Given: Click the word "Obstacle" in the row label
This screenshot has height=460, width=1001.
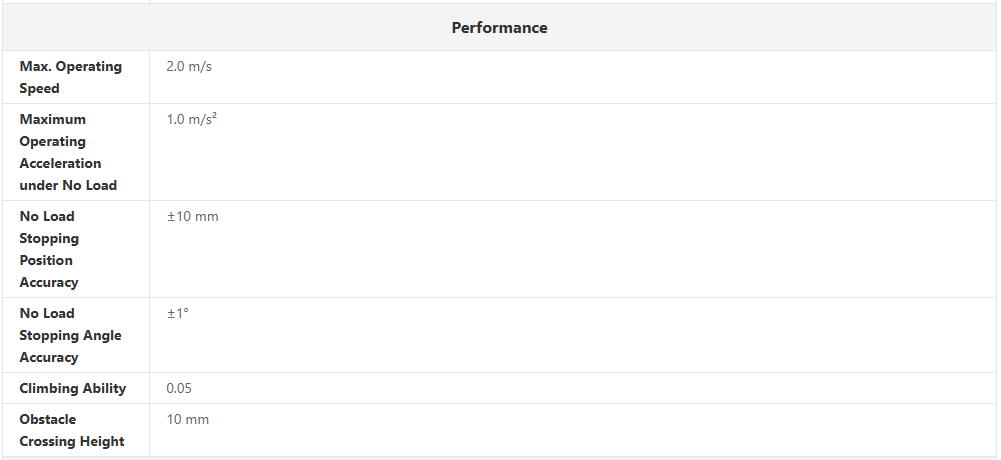Looking at the screenshot, I should point(48,419).
